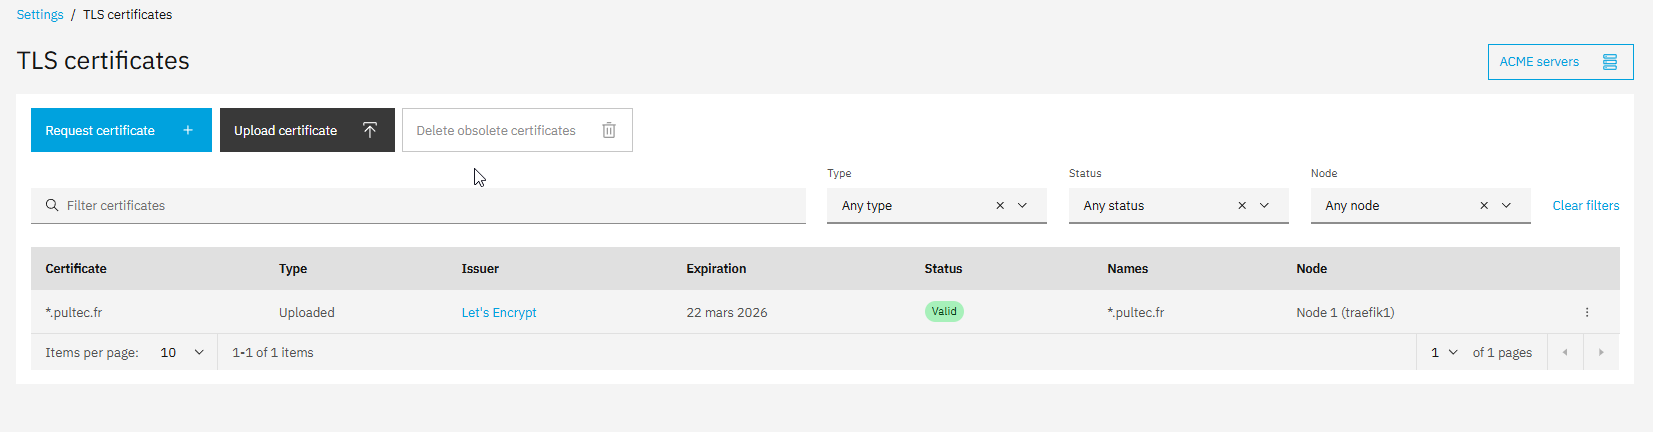
Task: Open the page number selector
Action: coord(1444,353)
